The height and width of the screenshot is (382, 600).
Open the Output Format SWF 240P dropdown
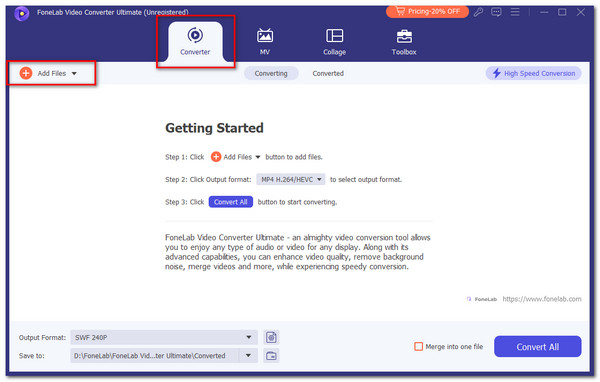point(164,337)
